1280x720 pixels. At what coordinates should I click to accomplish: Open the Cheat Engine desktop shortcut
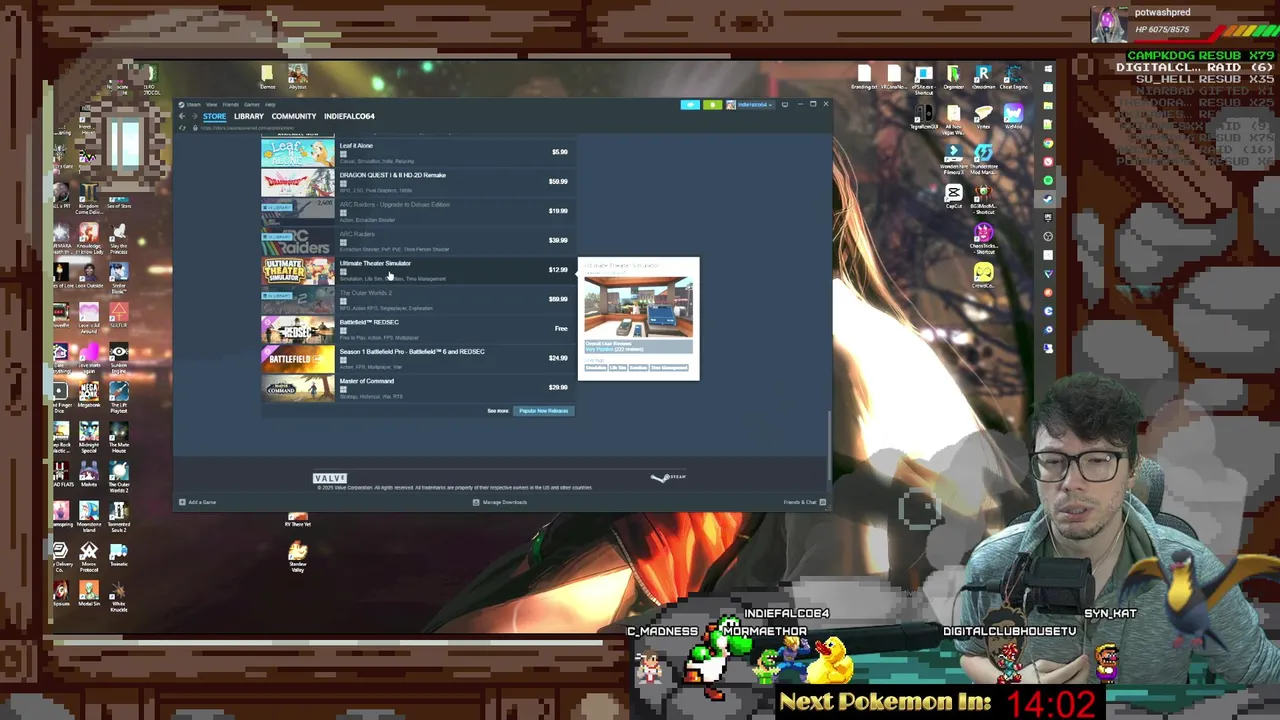coord(1013,78)
